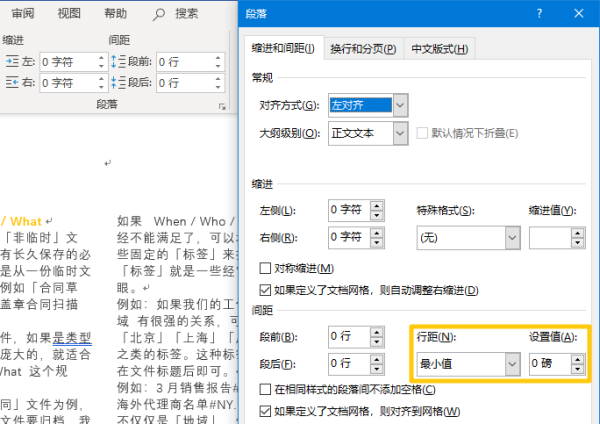Click the right indent icon in ribbon
The width and height of the screenshot is (600, 424).
(12, 82)
